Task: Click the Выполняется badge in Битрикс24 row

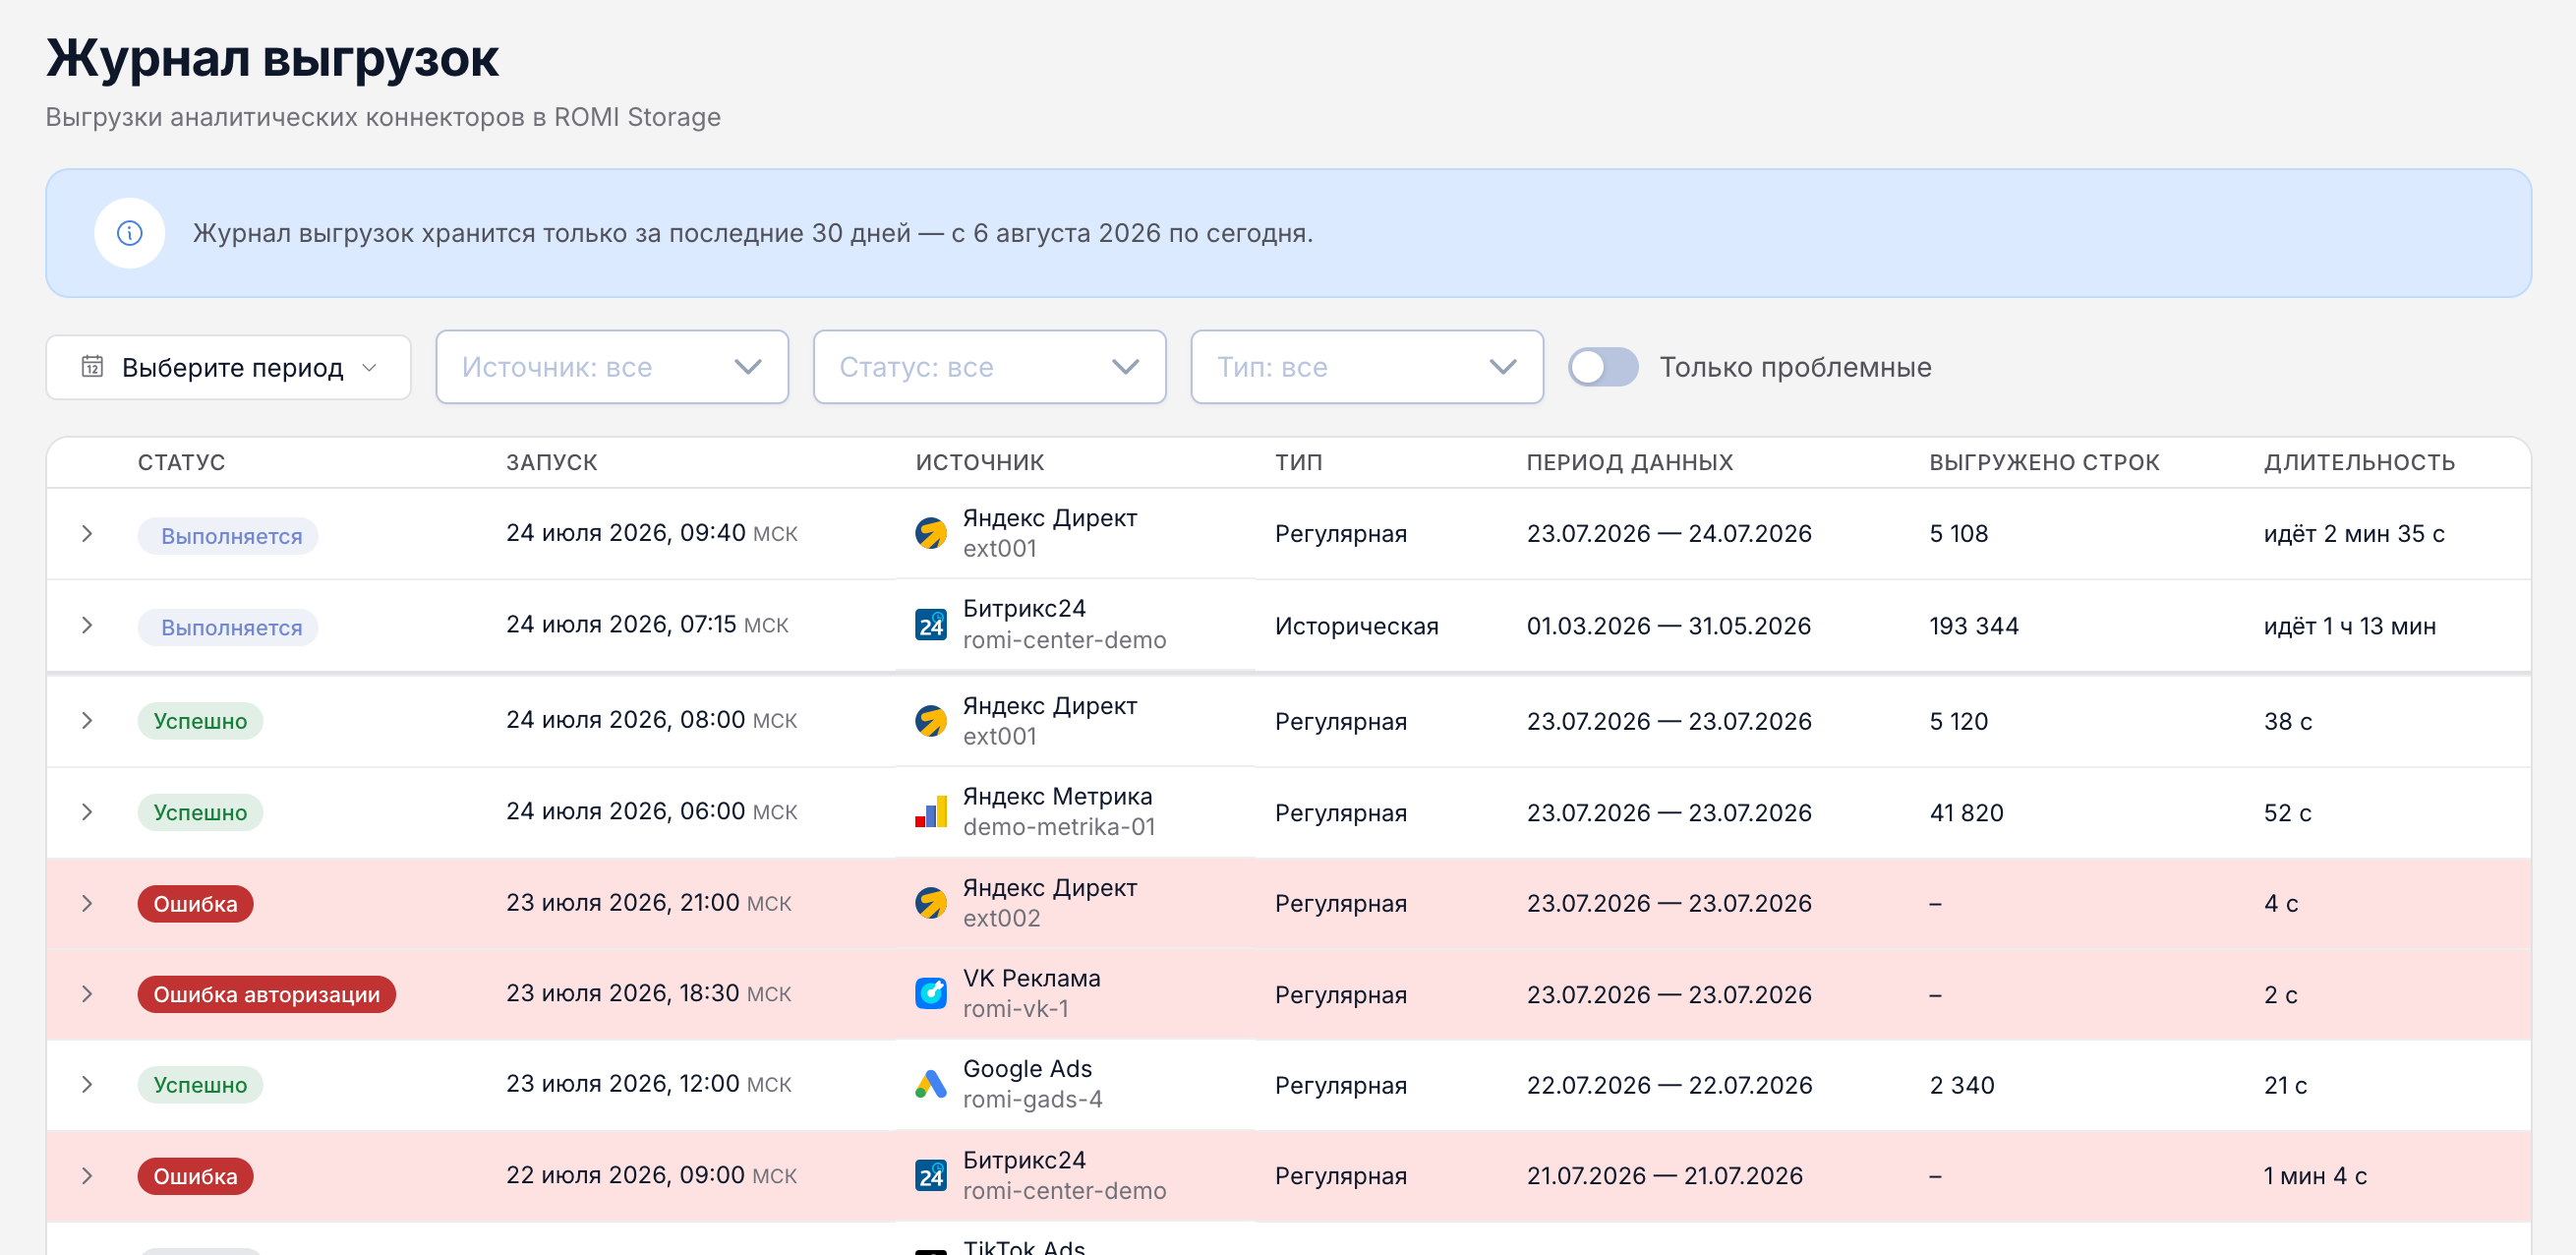Action: point(228,628)
